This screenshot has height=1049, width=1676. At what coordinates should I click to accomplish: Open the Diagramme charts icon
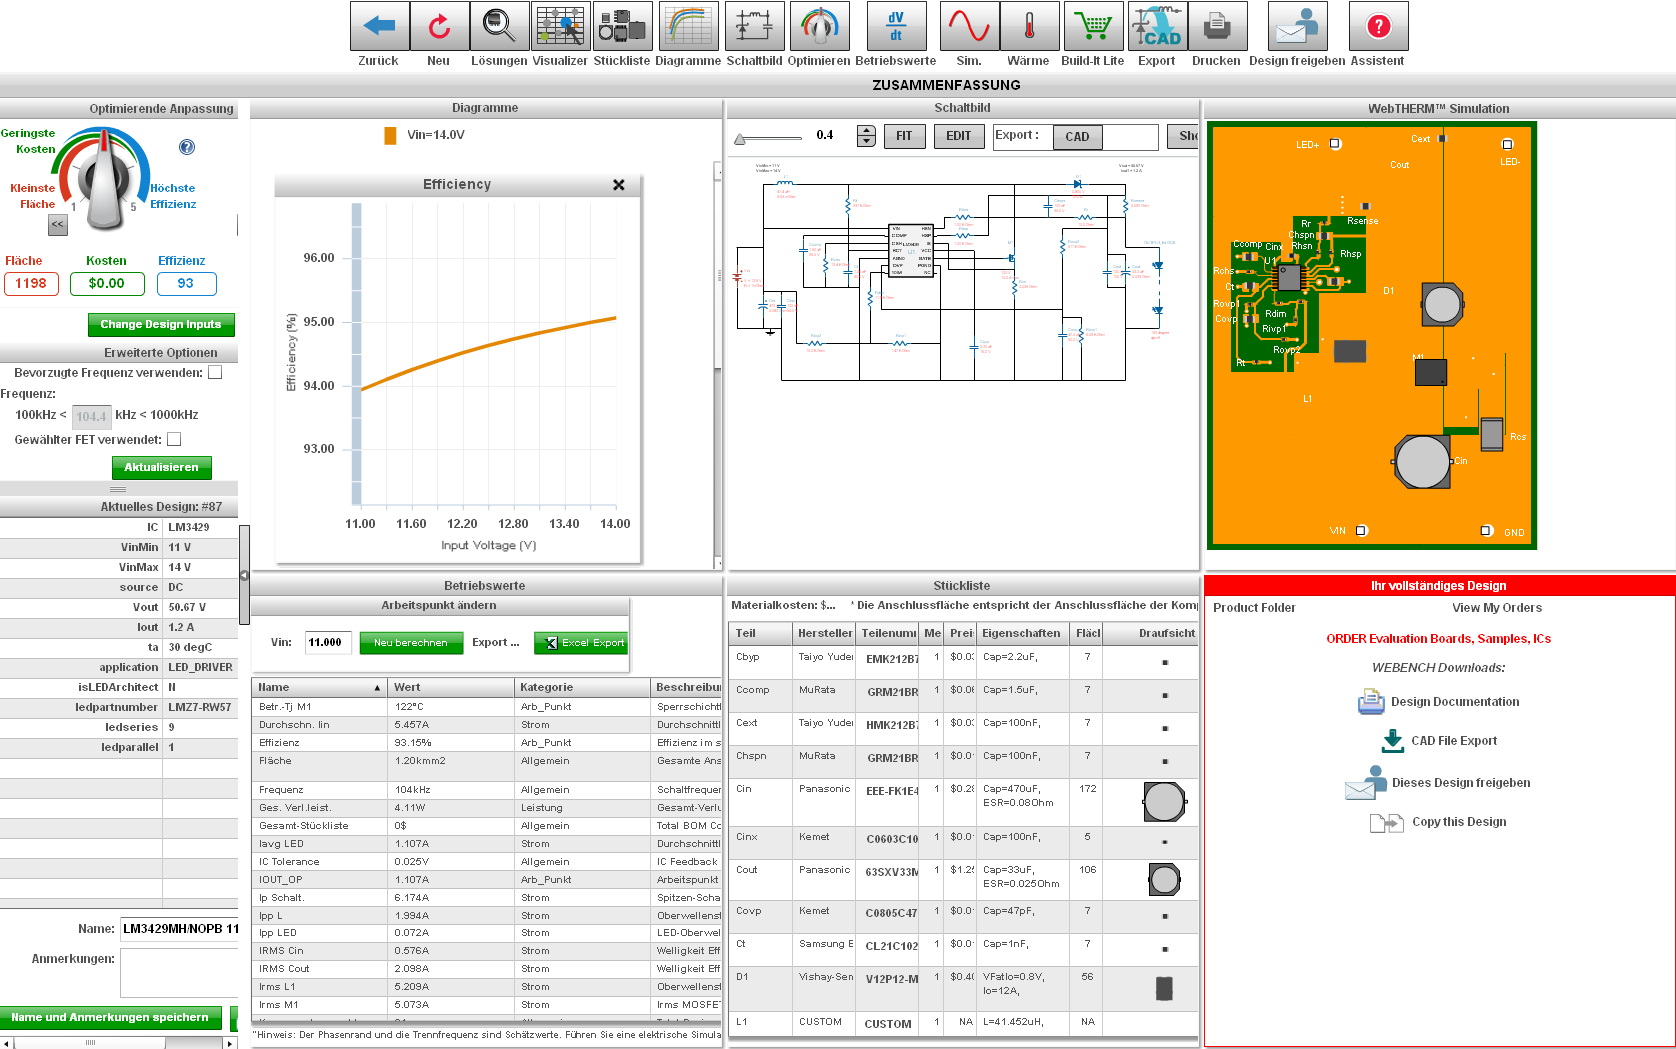click(688, 26)
